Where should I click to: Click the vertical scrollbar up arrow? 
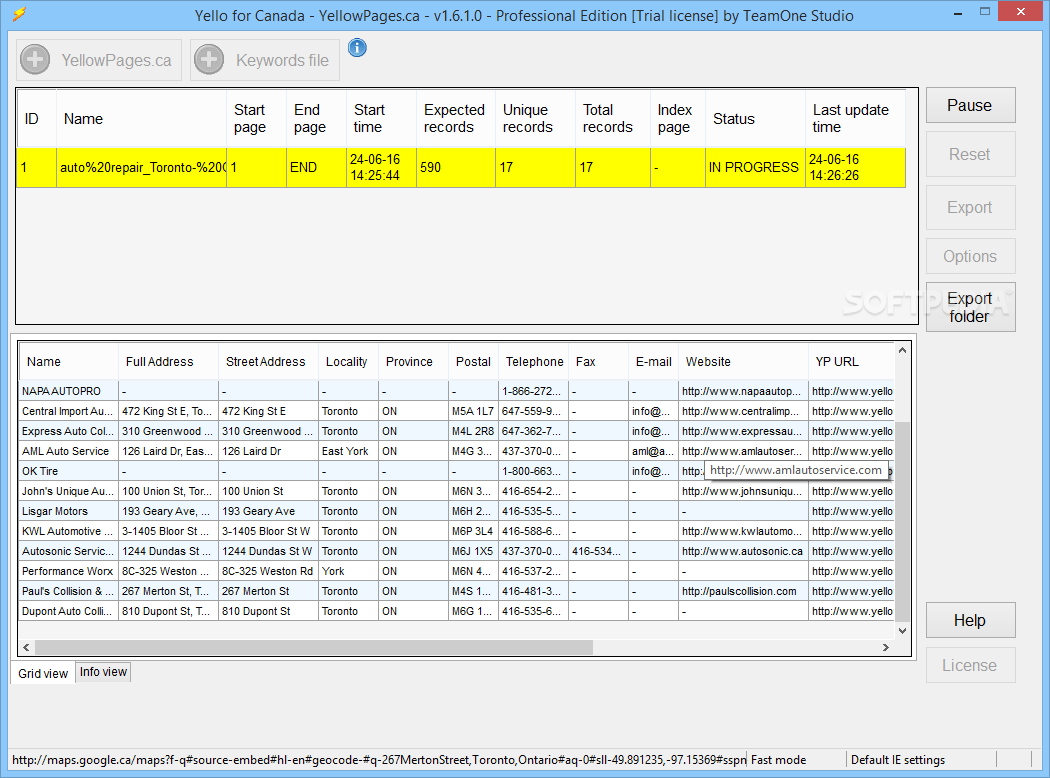[x=903, y=351]
